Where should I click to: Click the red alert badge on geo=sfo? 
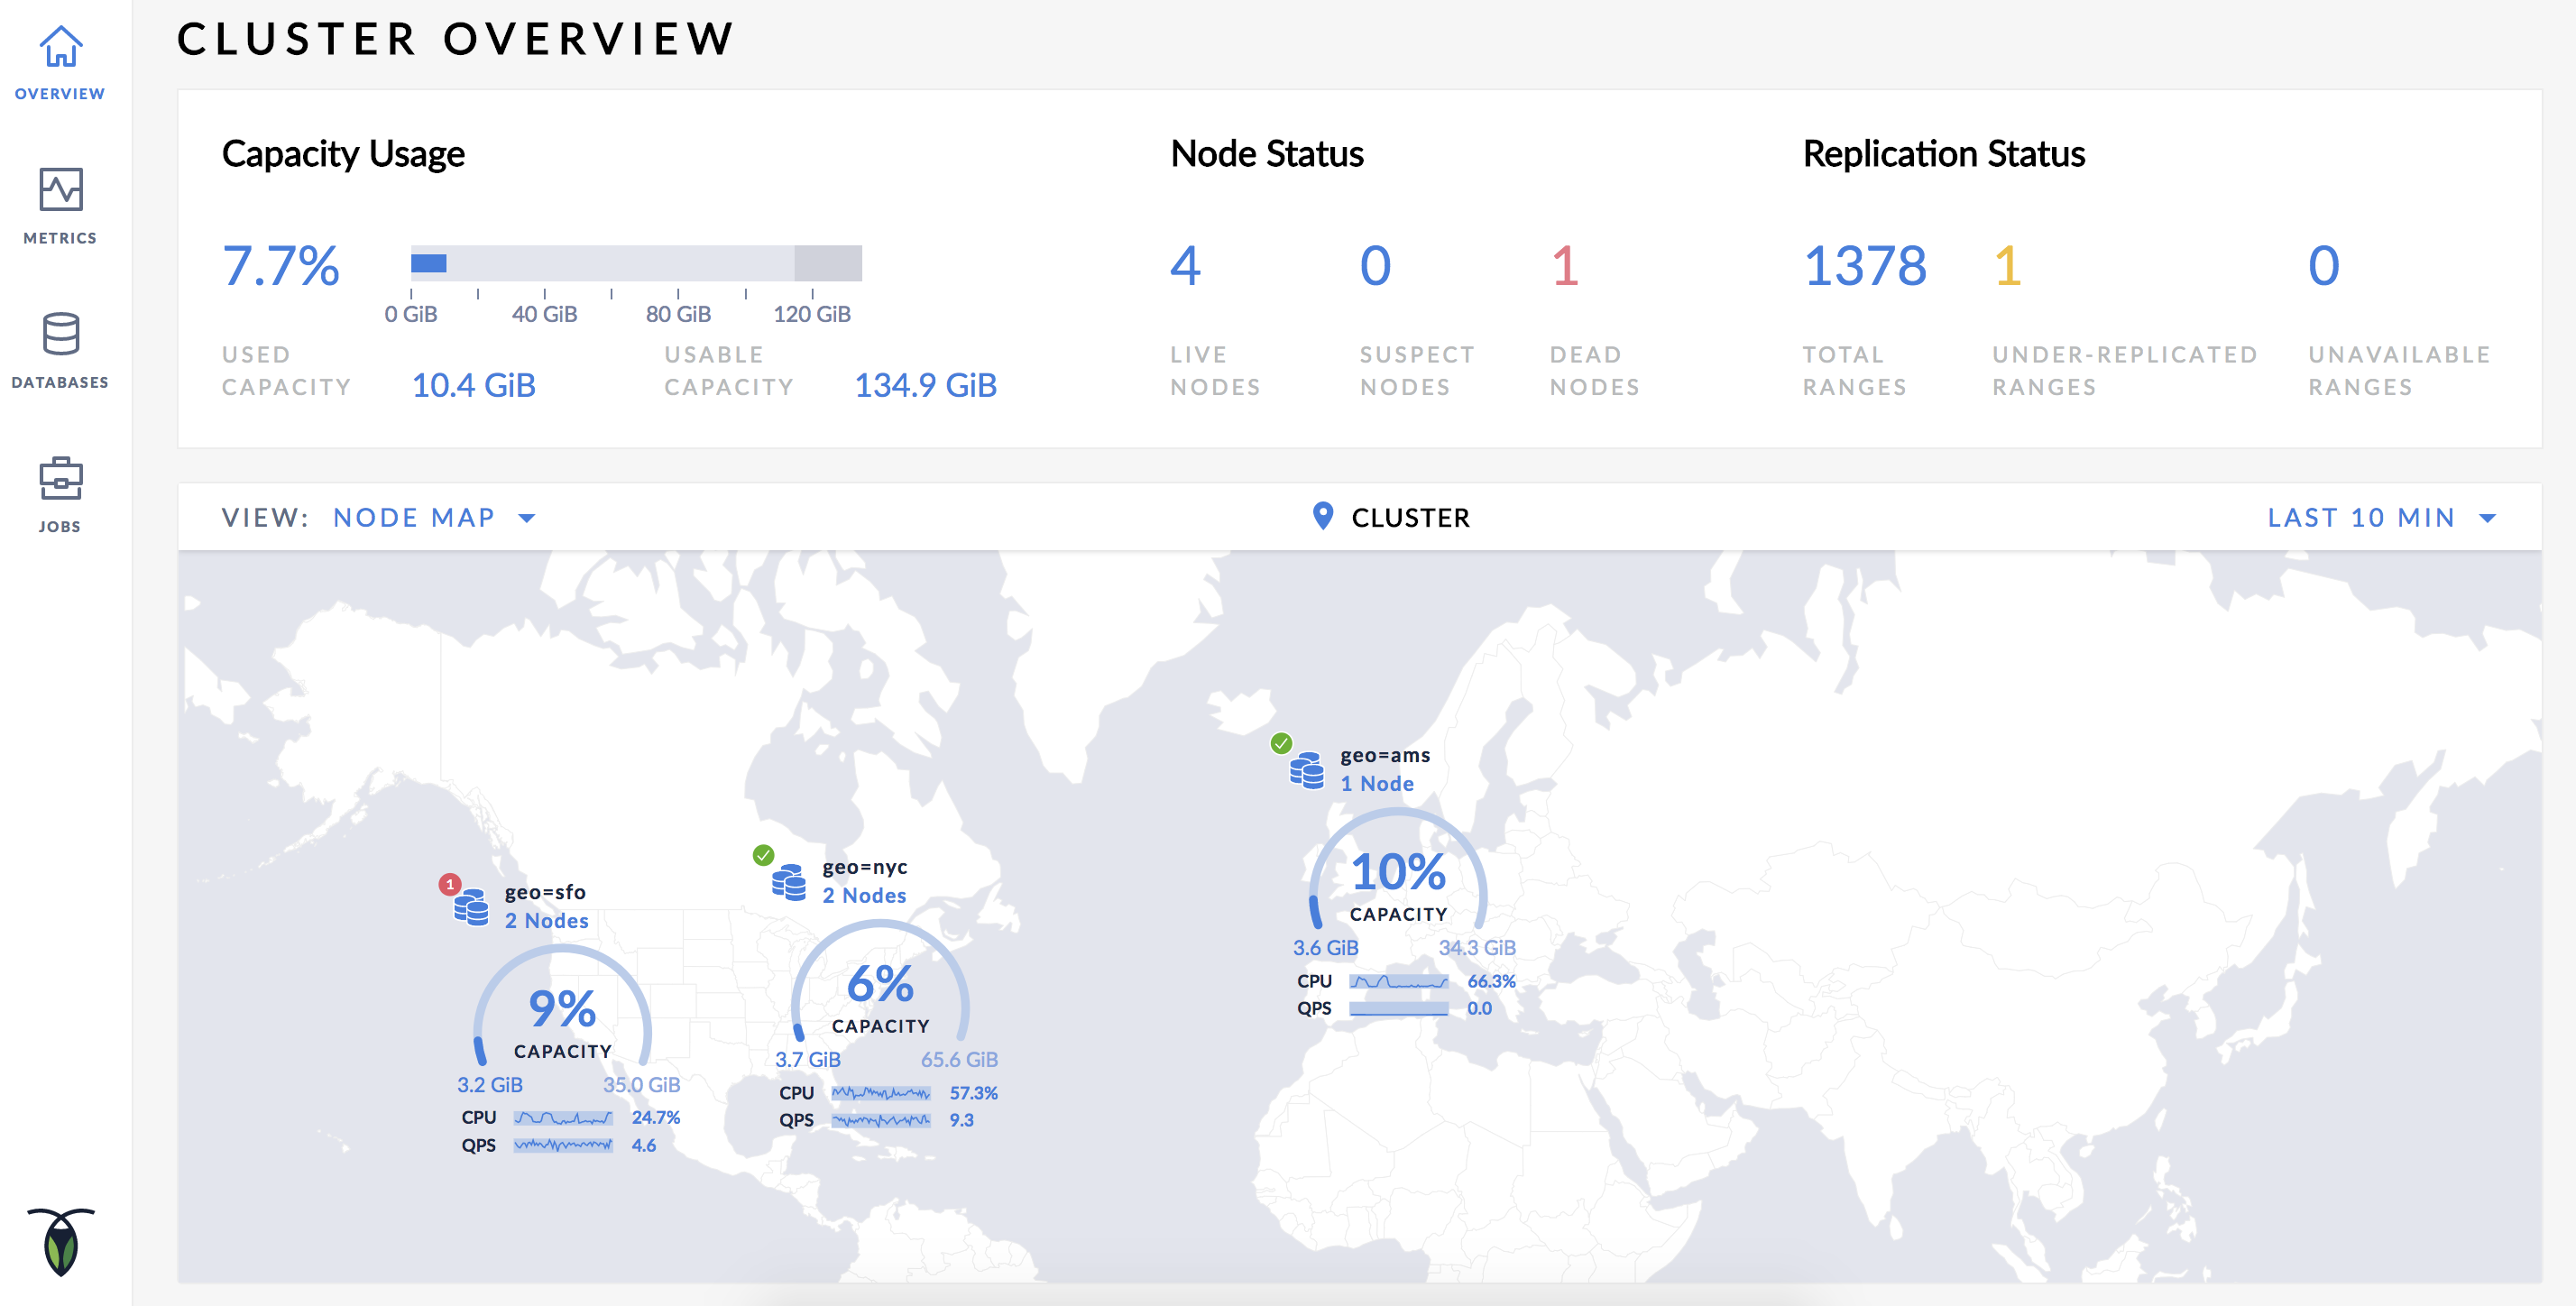449,884
